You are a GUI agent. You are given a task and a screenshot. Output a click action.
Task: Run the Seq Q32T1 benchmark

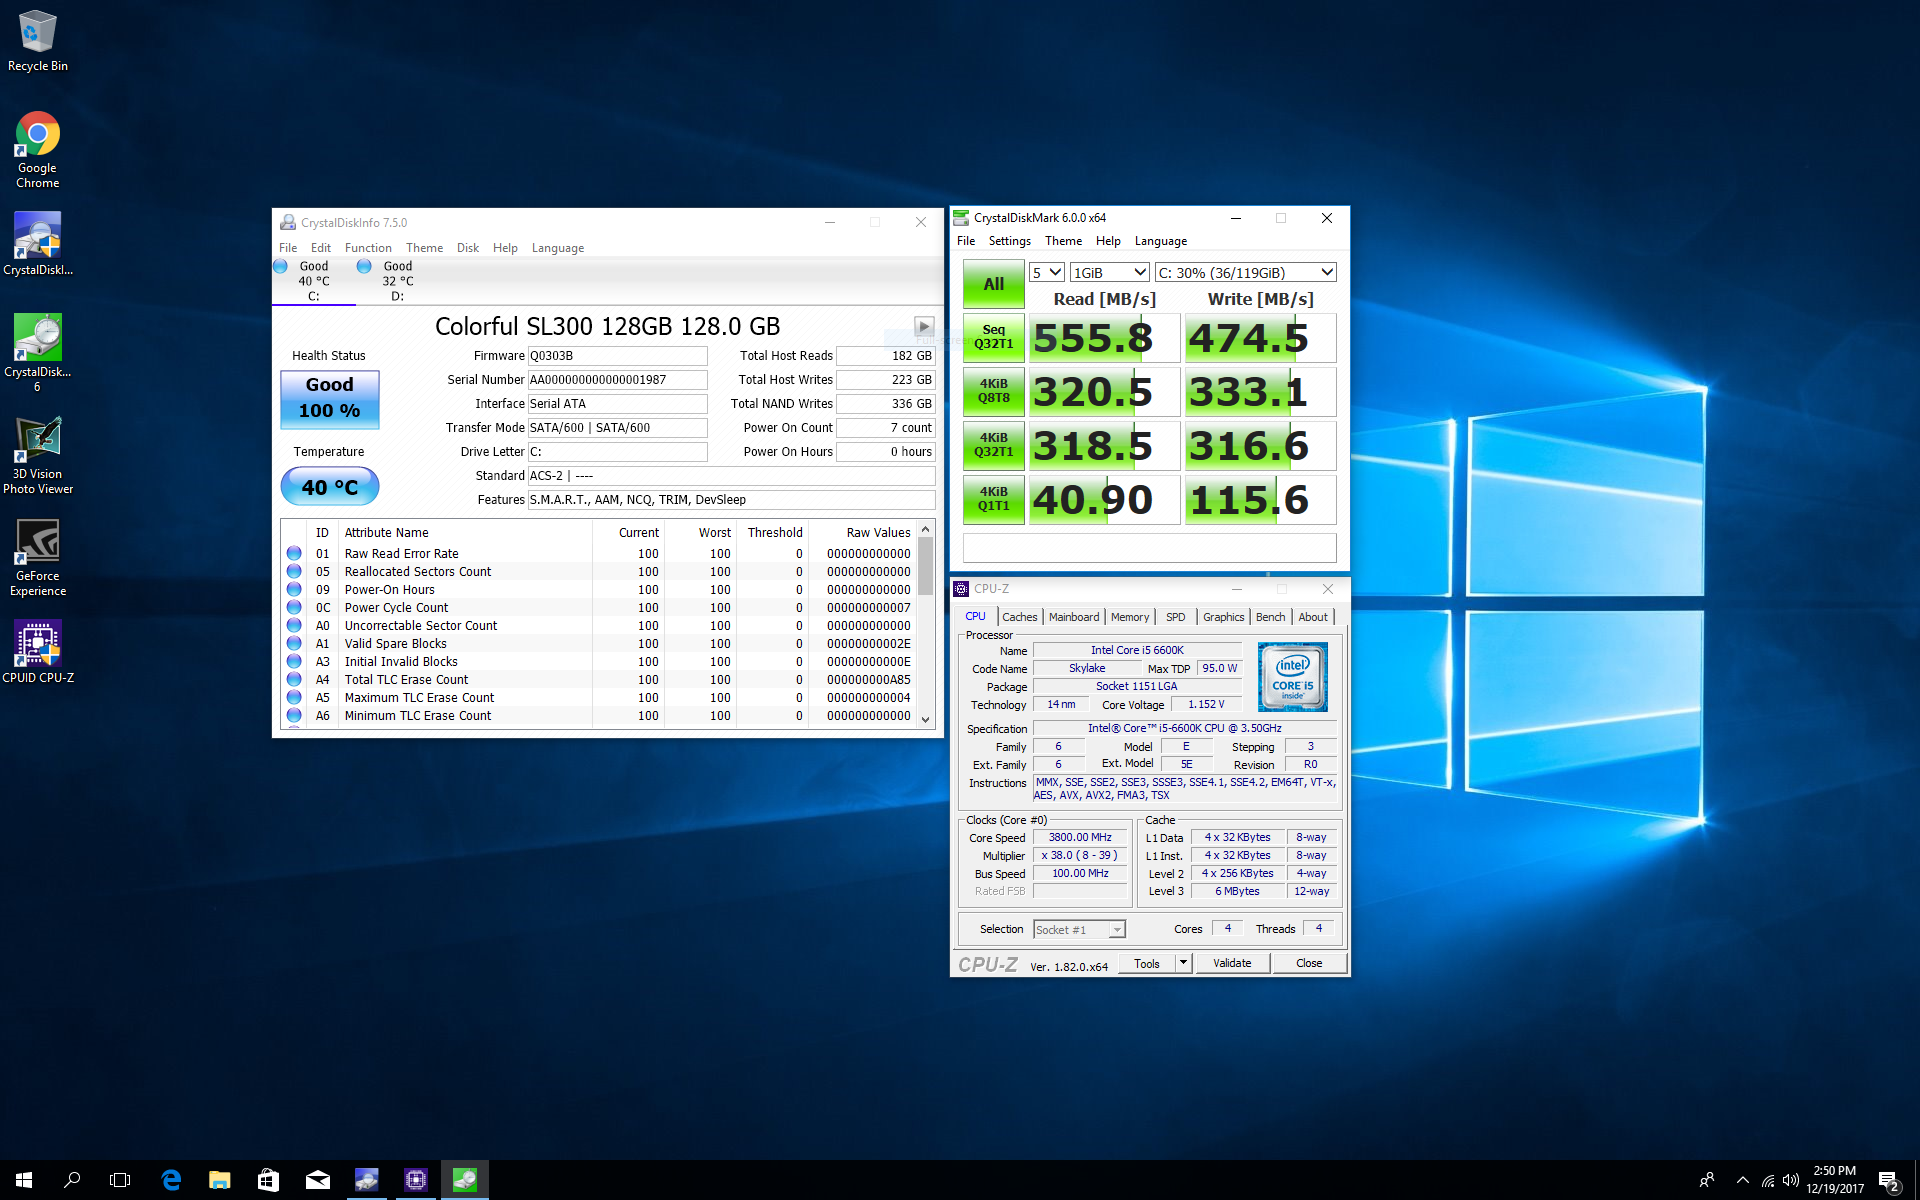[x=993, y=337]
